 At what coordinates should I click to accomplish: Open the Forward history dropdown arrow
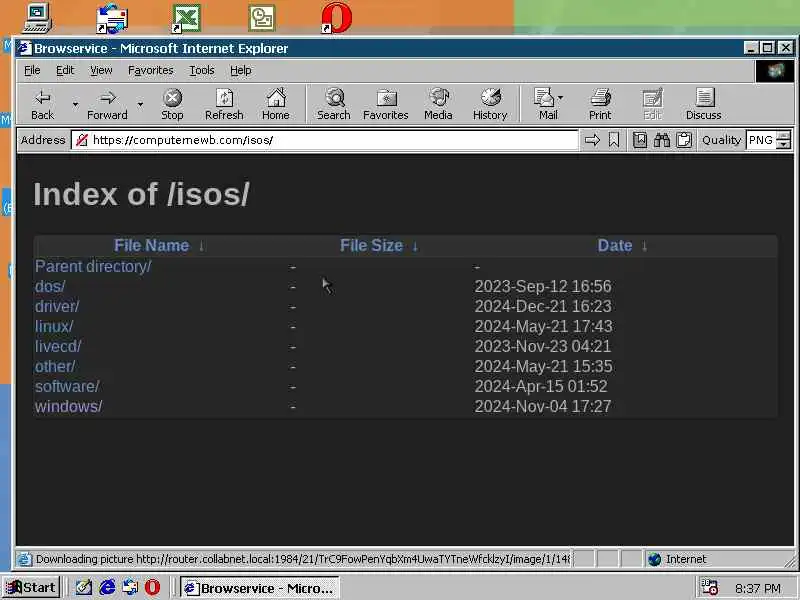click(140, 104)
